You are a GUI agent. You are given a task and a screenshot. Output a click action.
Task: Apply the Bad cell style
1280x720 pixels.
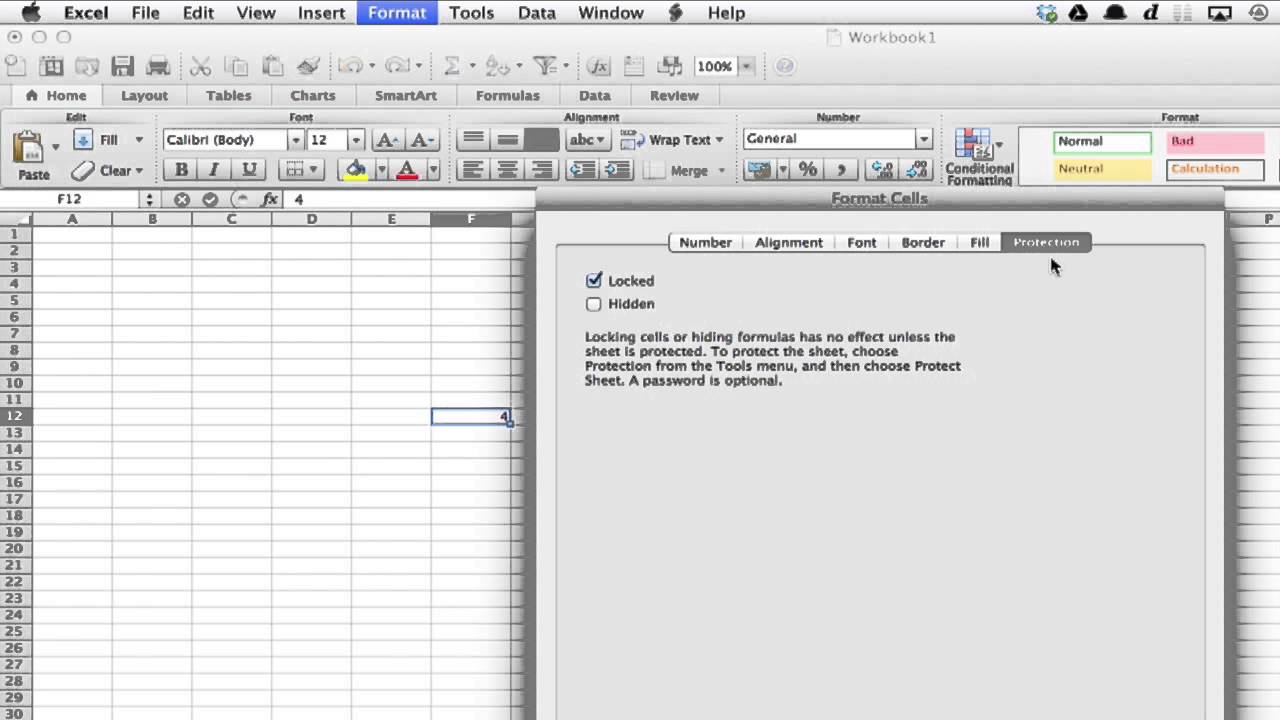click(x=1215, y=142)
